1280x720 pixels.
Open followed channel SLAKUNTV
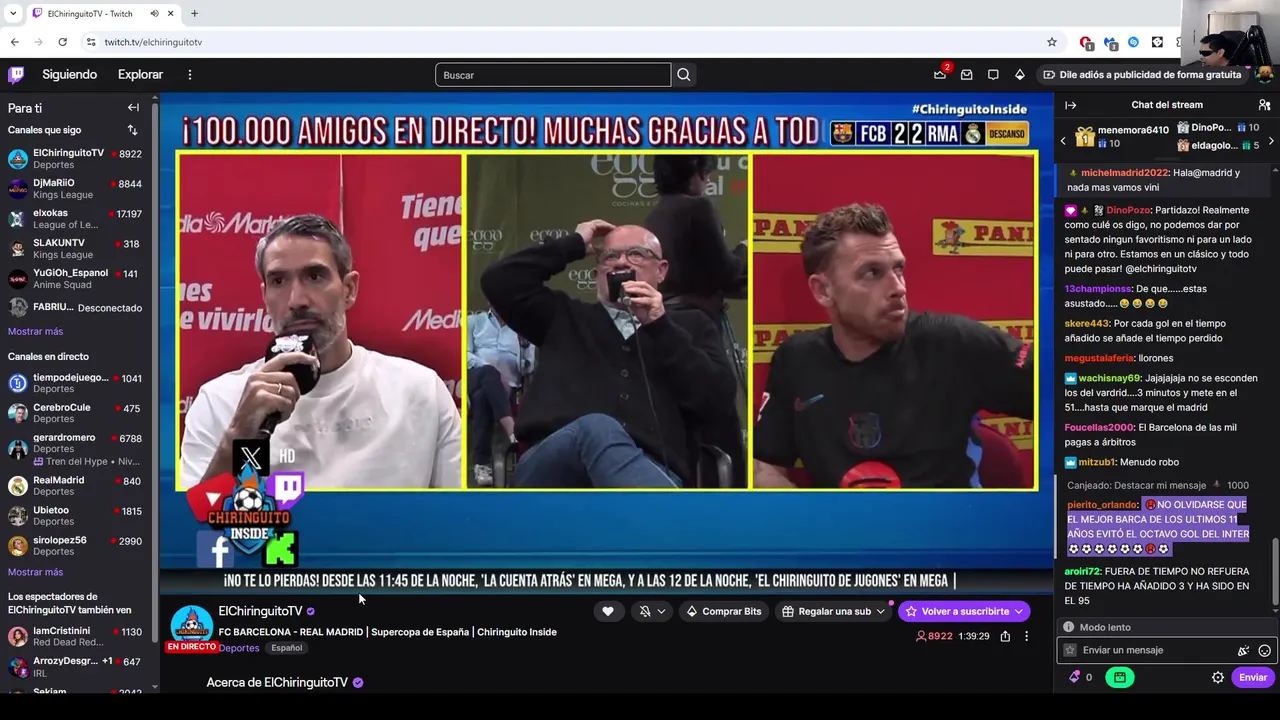coord(75,249)
